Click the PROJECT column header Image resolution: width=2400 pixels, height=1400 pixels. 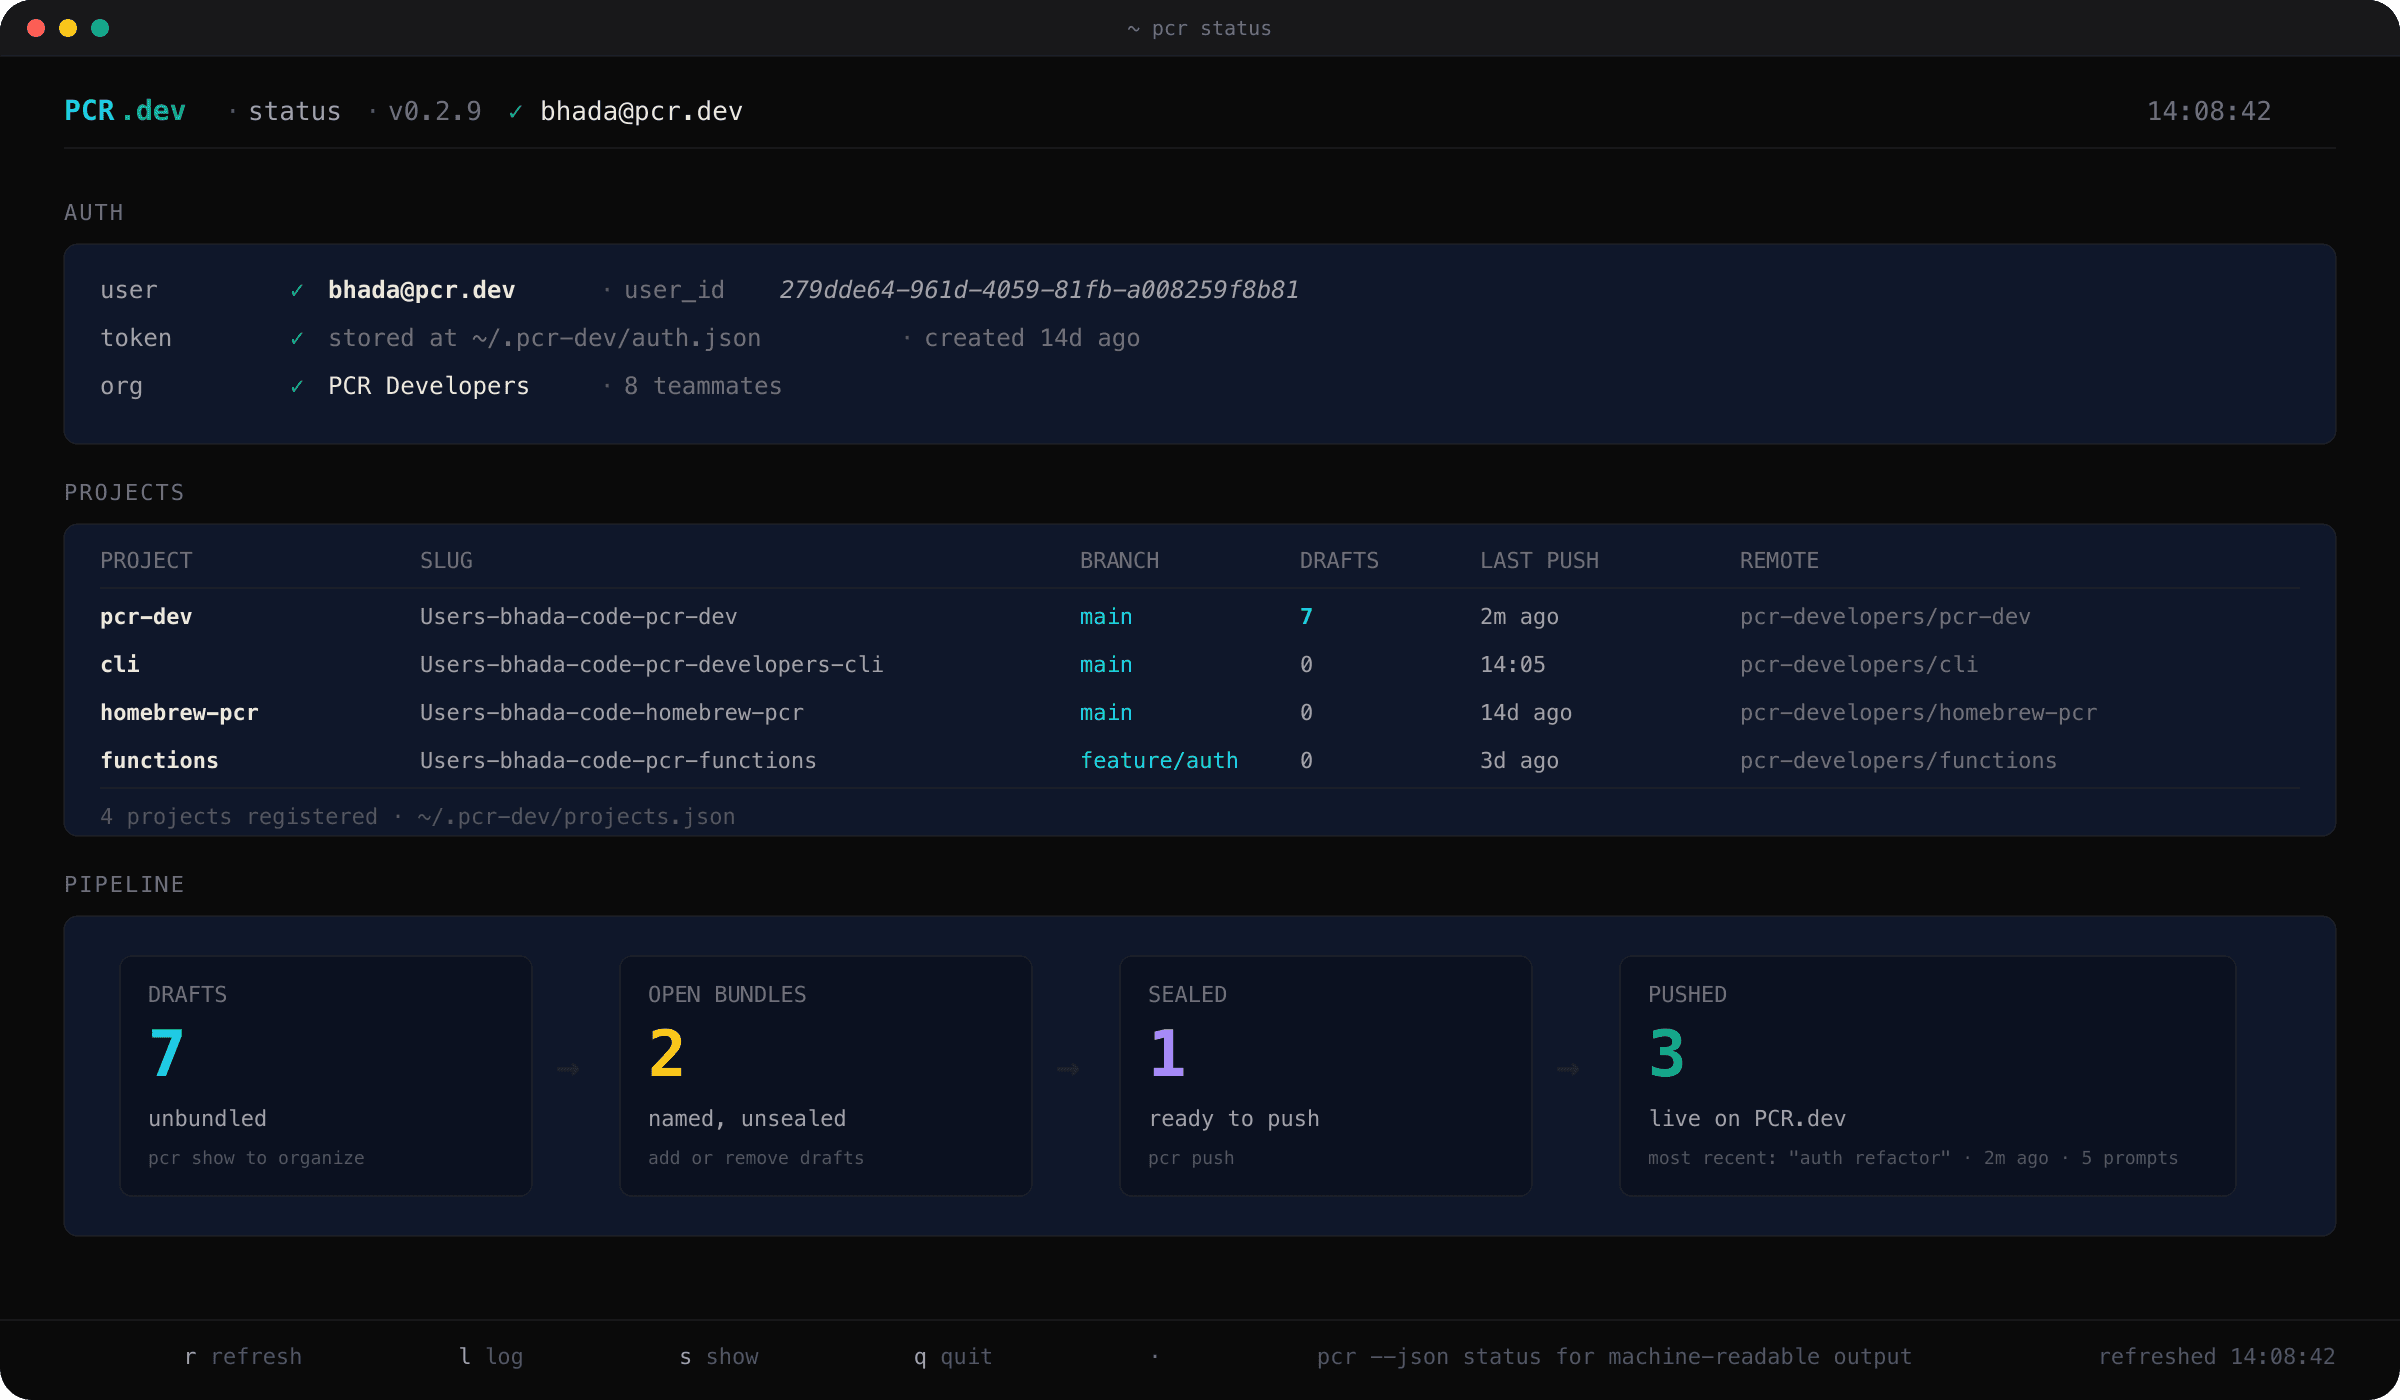pos(146,561)
